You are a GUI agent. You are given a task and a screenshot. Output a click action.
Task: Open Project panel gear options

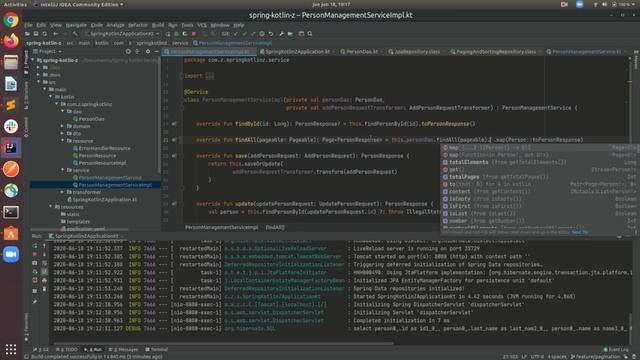148,52
